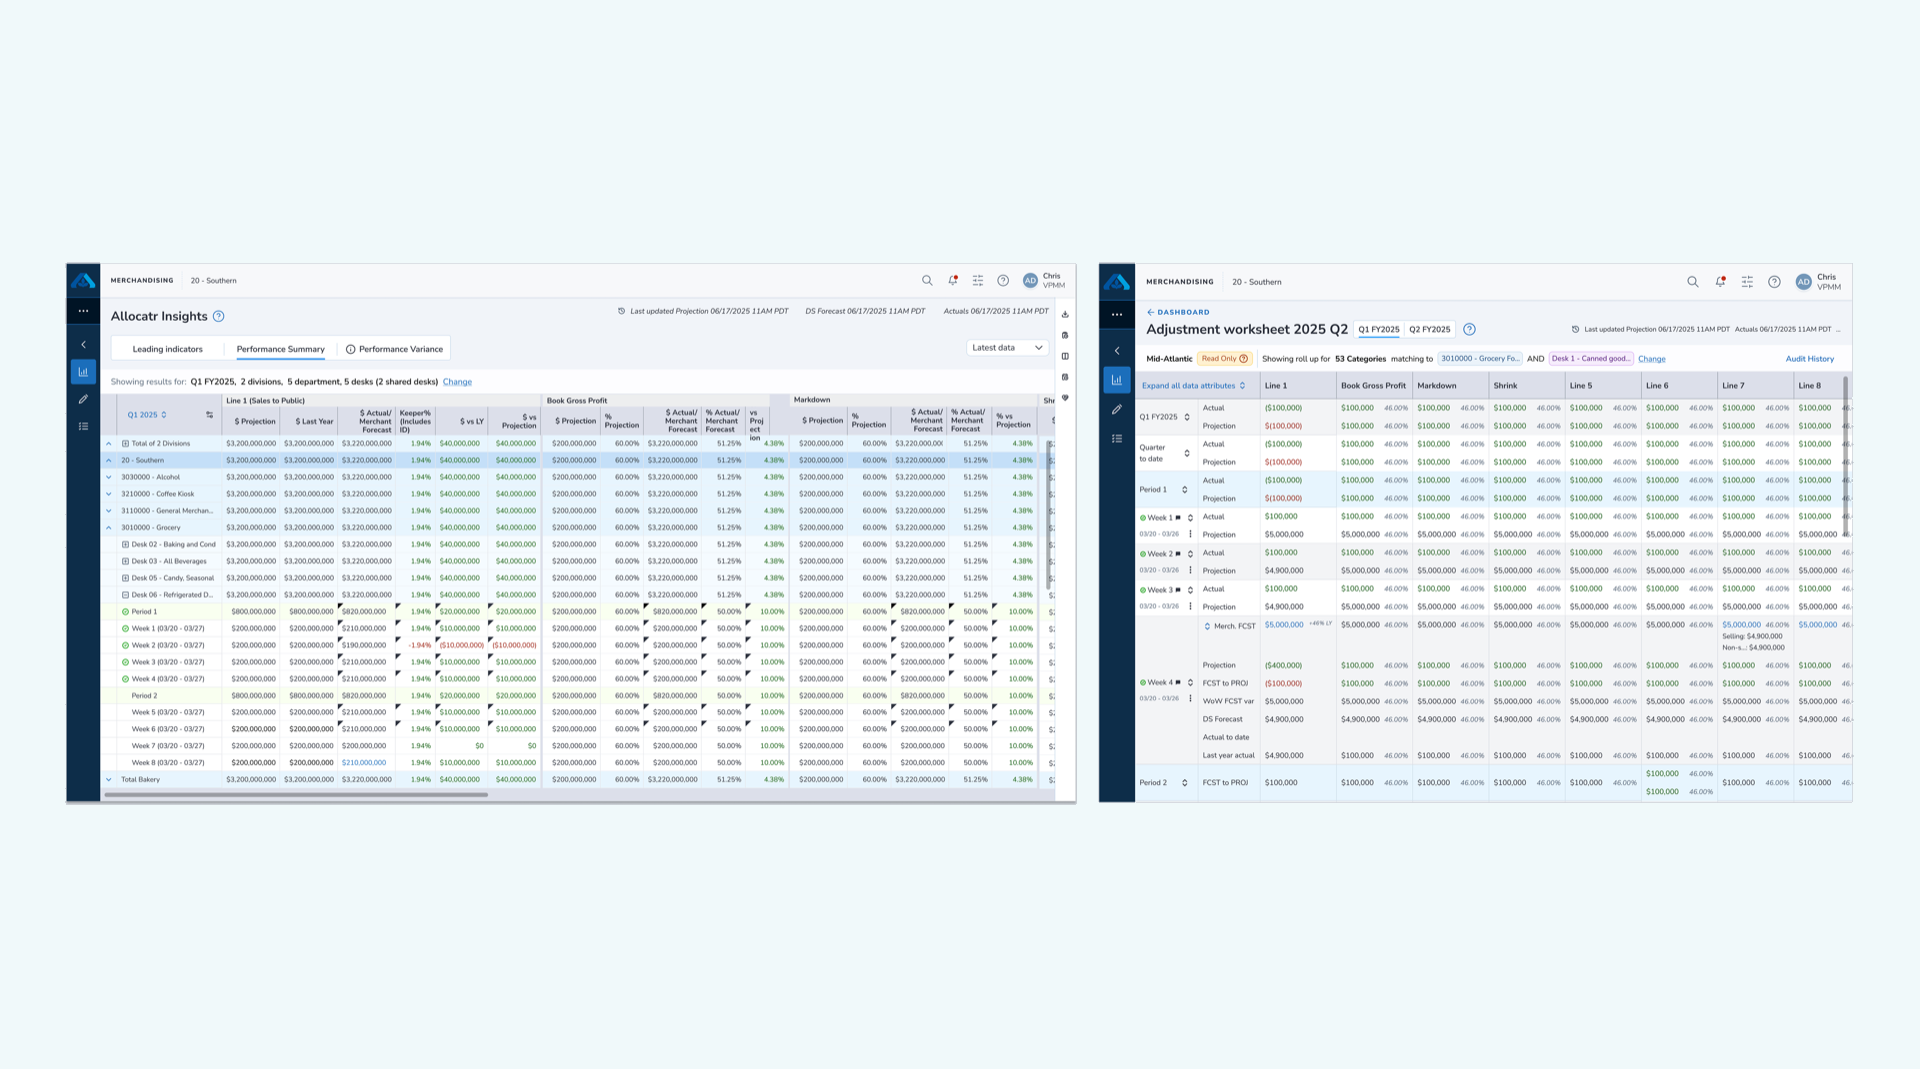Toggle Week 3 row expander
This screenshot has width=1920, height=1069.
(x=1190, y=590)
